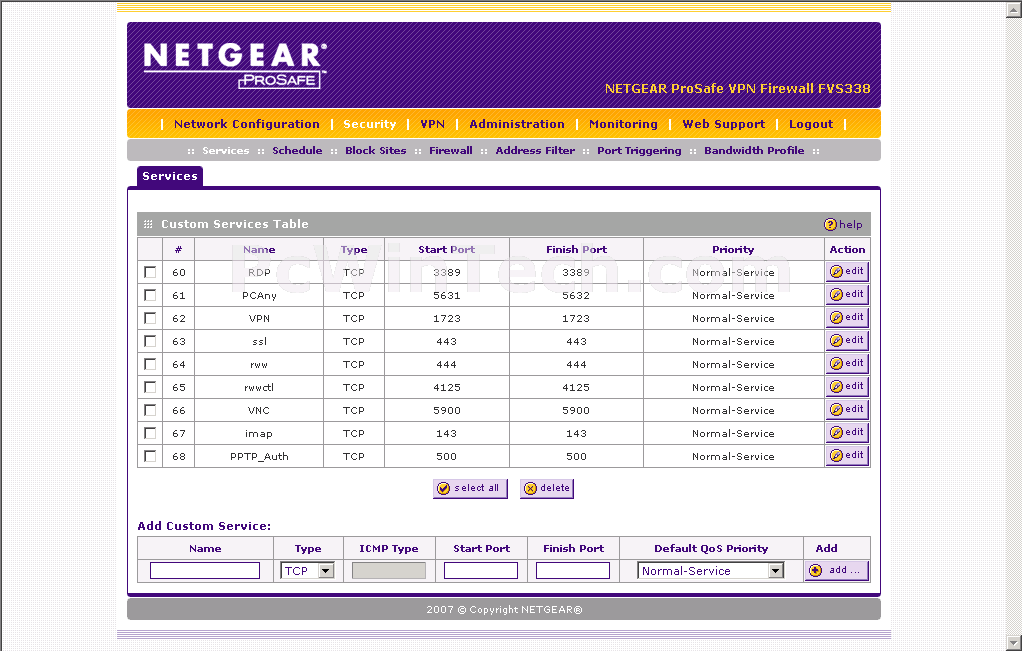Go to Port Triggering submenu
Screen dimensions: 1022x651
(x=639, y=151)
